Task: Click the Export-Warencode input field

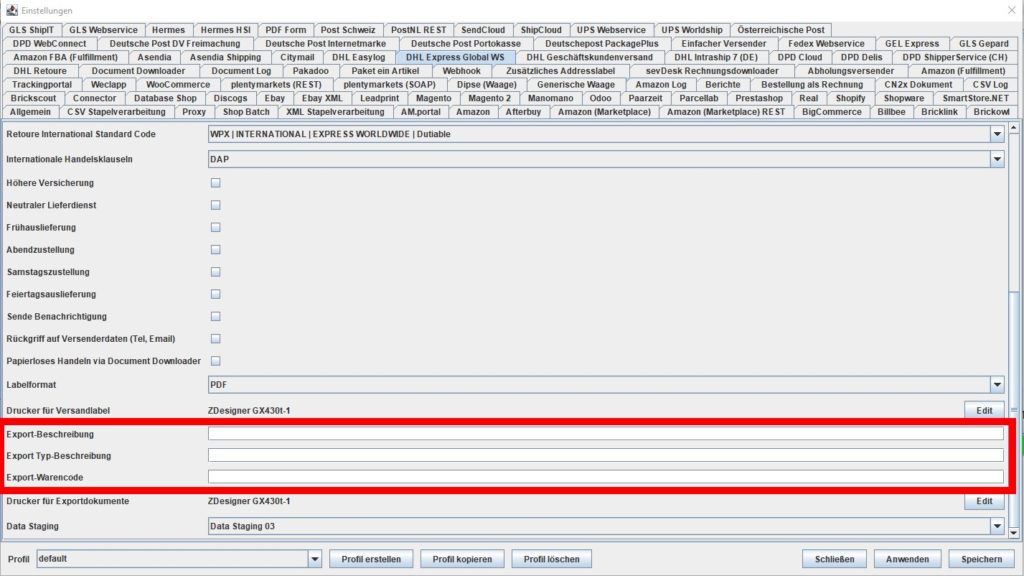Action: click(x=605, y=477)
